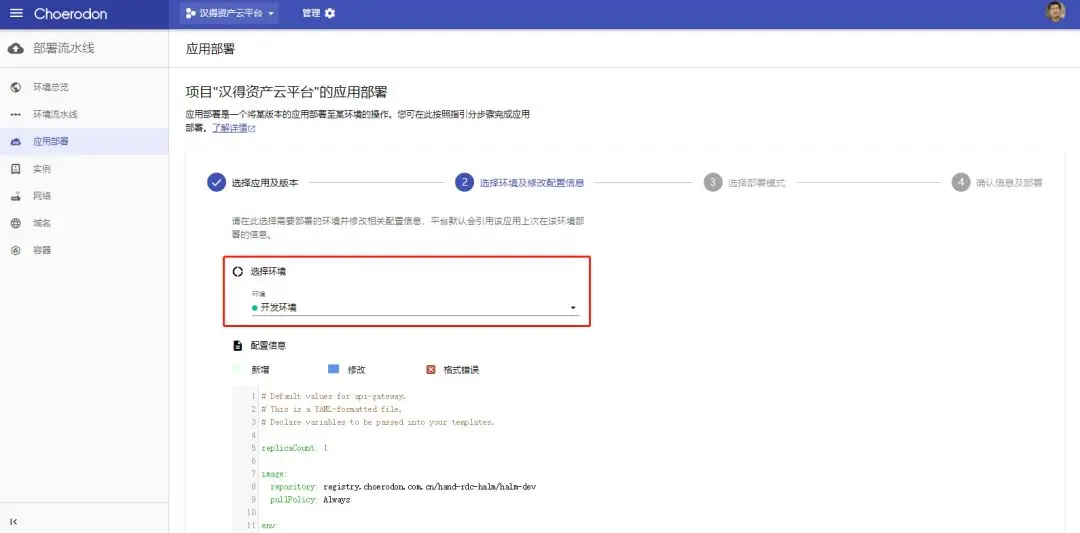Viewport: 1080px width, 533px height.
Task: Go to step 选择部署模式
Action: (756, 182)
